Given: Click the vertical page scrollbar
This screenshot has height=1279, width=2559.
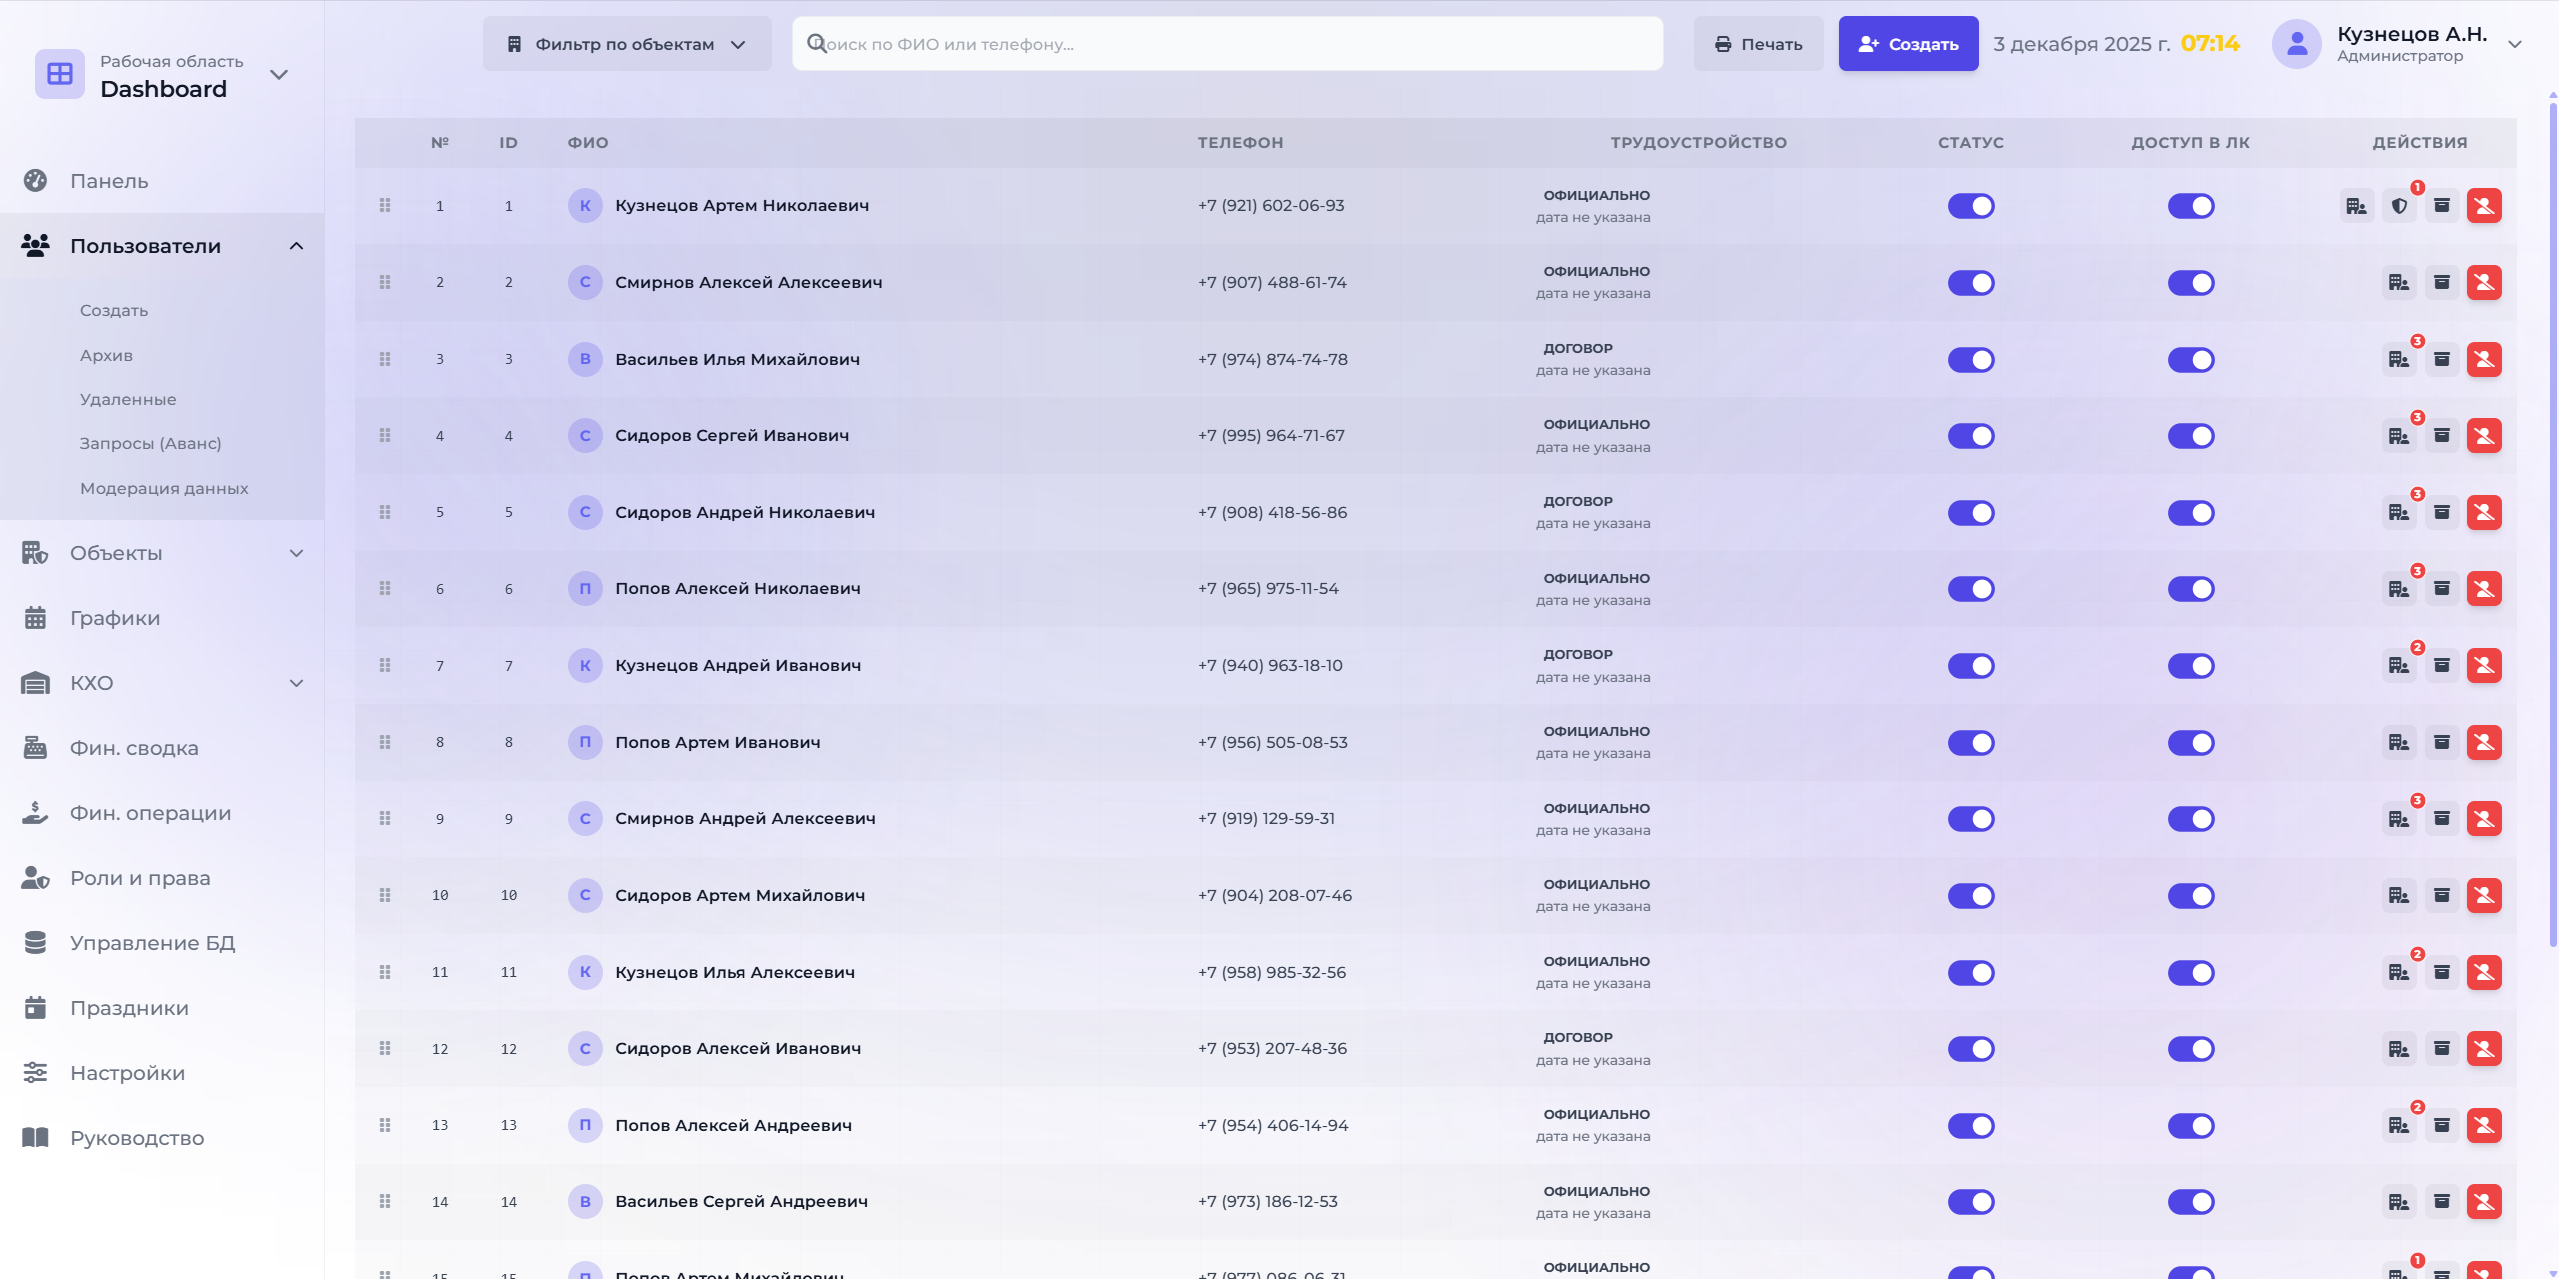Looking at the screenshot, I should 2552,520.
